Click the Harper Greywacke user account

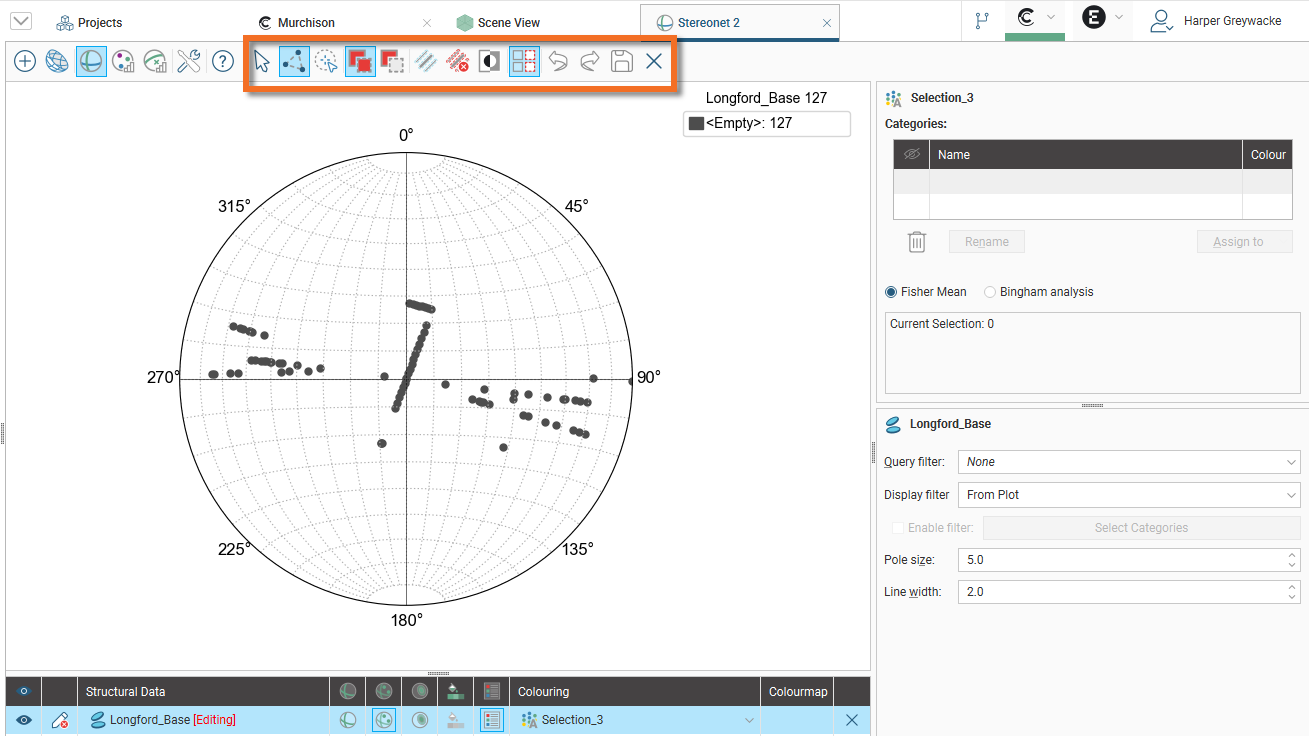[x=1215, y=21]
